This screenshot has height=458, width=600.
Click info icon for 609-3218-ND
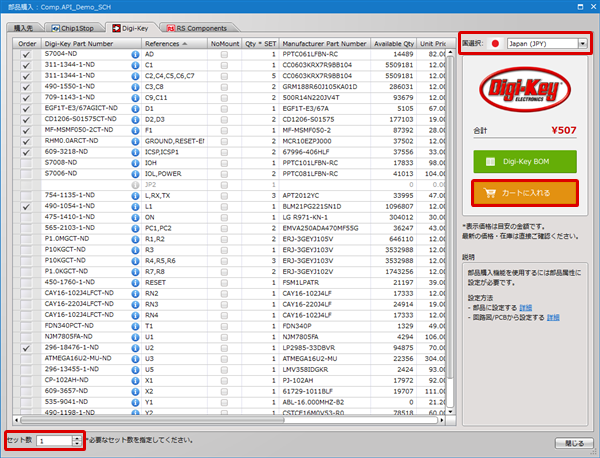[135, 152]
